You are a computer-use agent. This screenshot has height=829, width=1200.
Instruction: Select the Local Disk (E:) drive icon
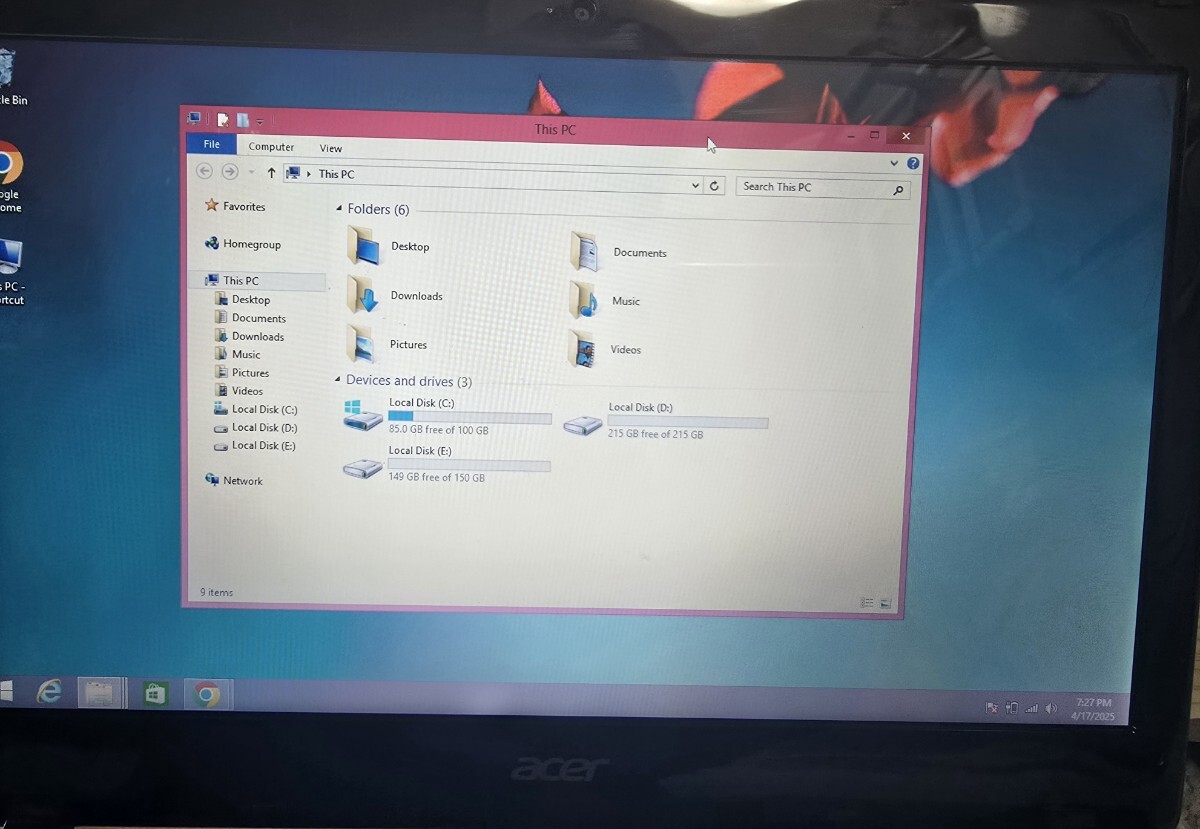pos(362,467)
